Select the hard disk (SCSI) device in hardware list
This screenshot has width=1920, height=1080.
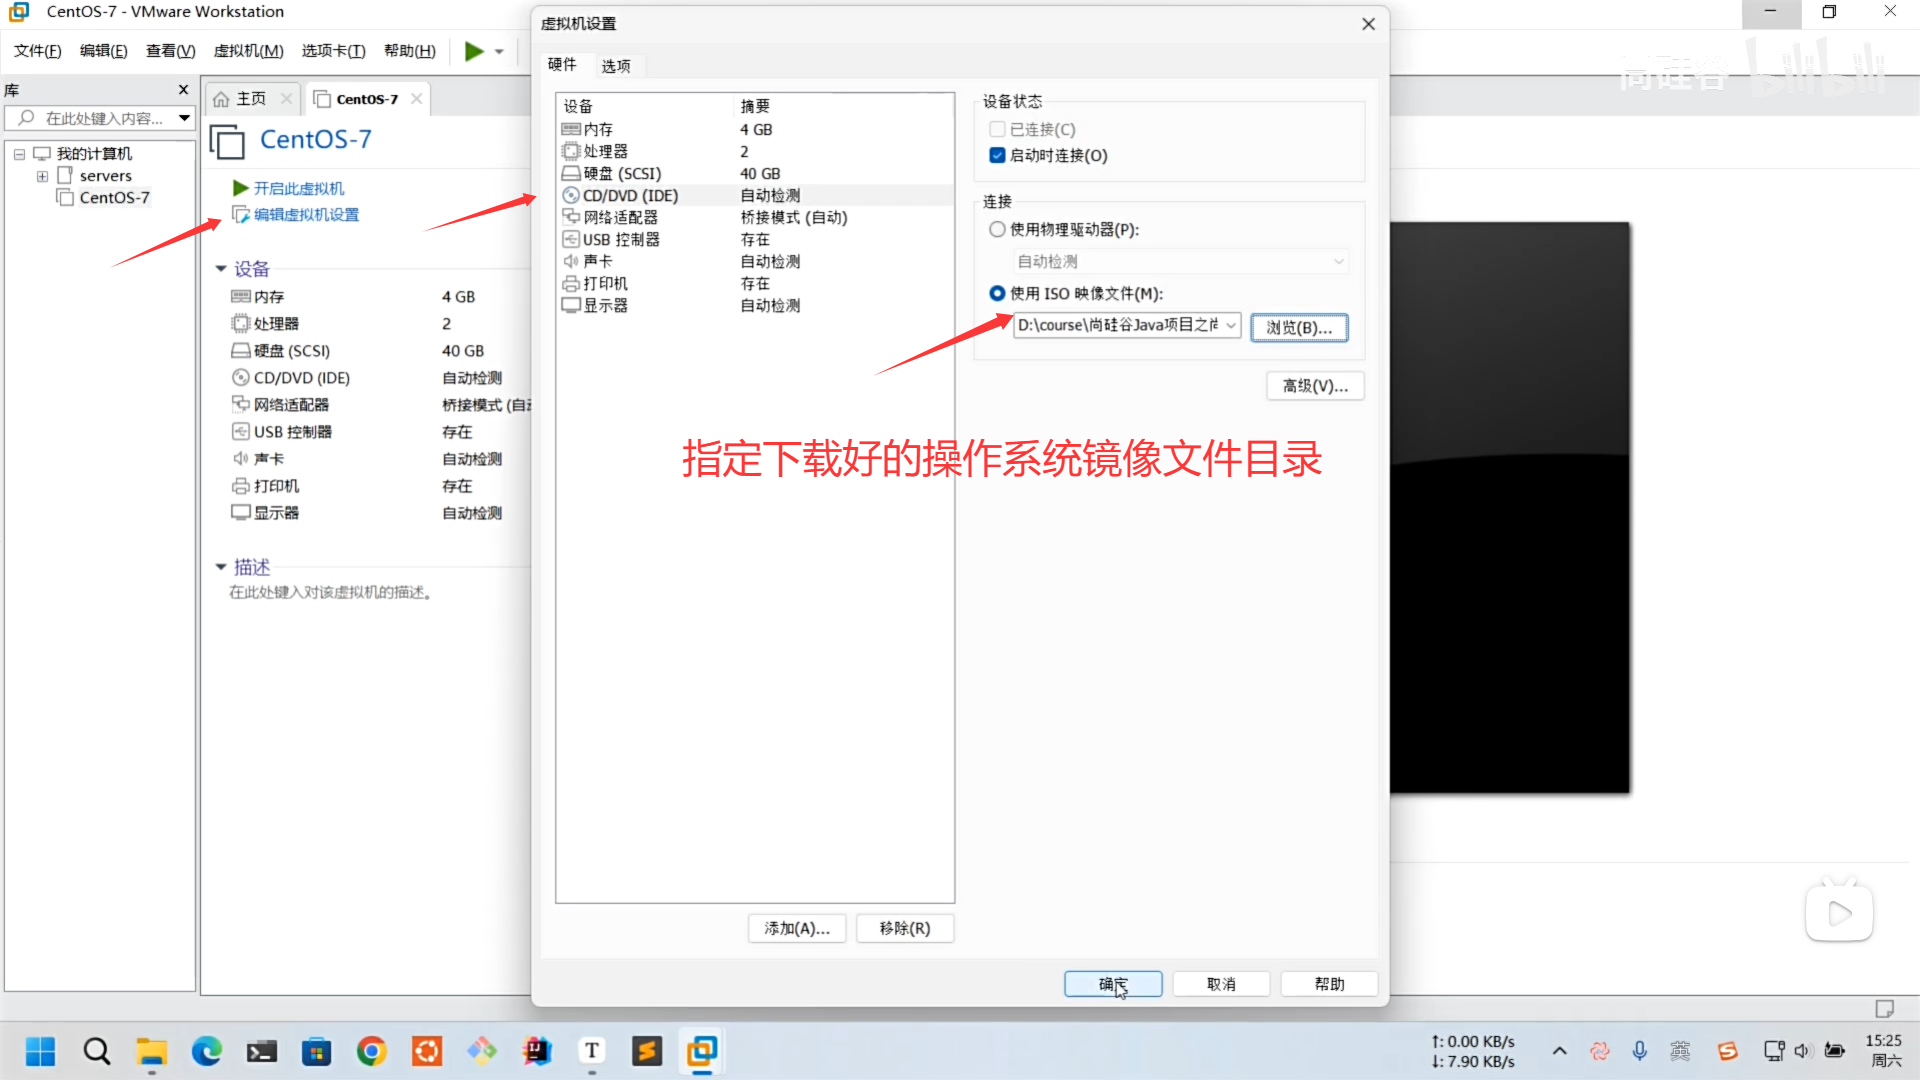coord(621,173)
